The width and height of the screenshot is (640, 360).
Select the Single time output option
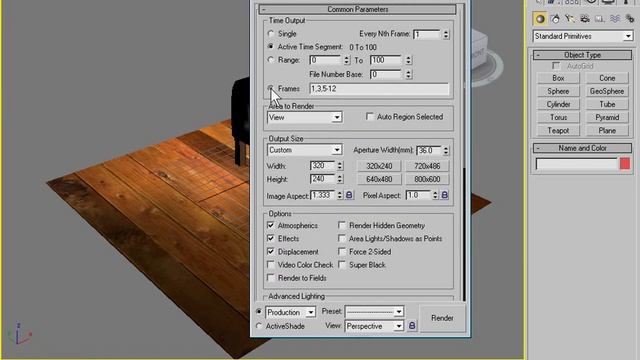click(271, 33)
